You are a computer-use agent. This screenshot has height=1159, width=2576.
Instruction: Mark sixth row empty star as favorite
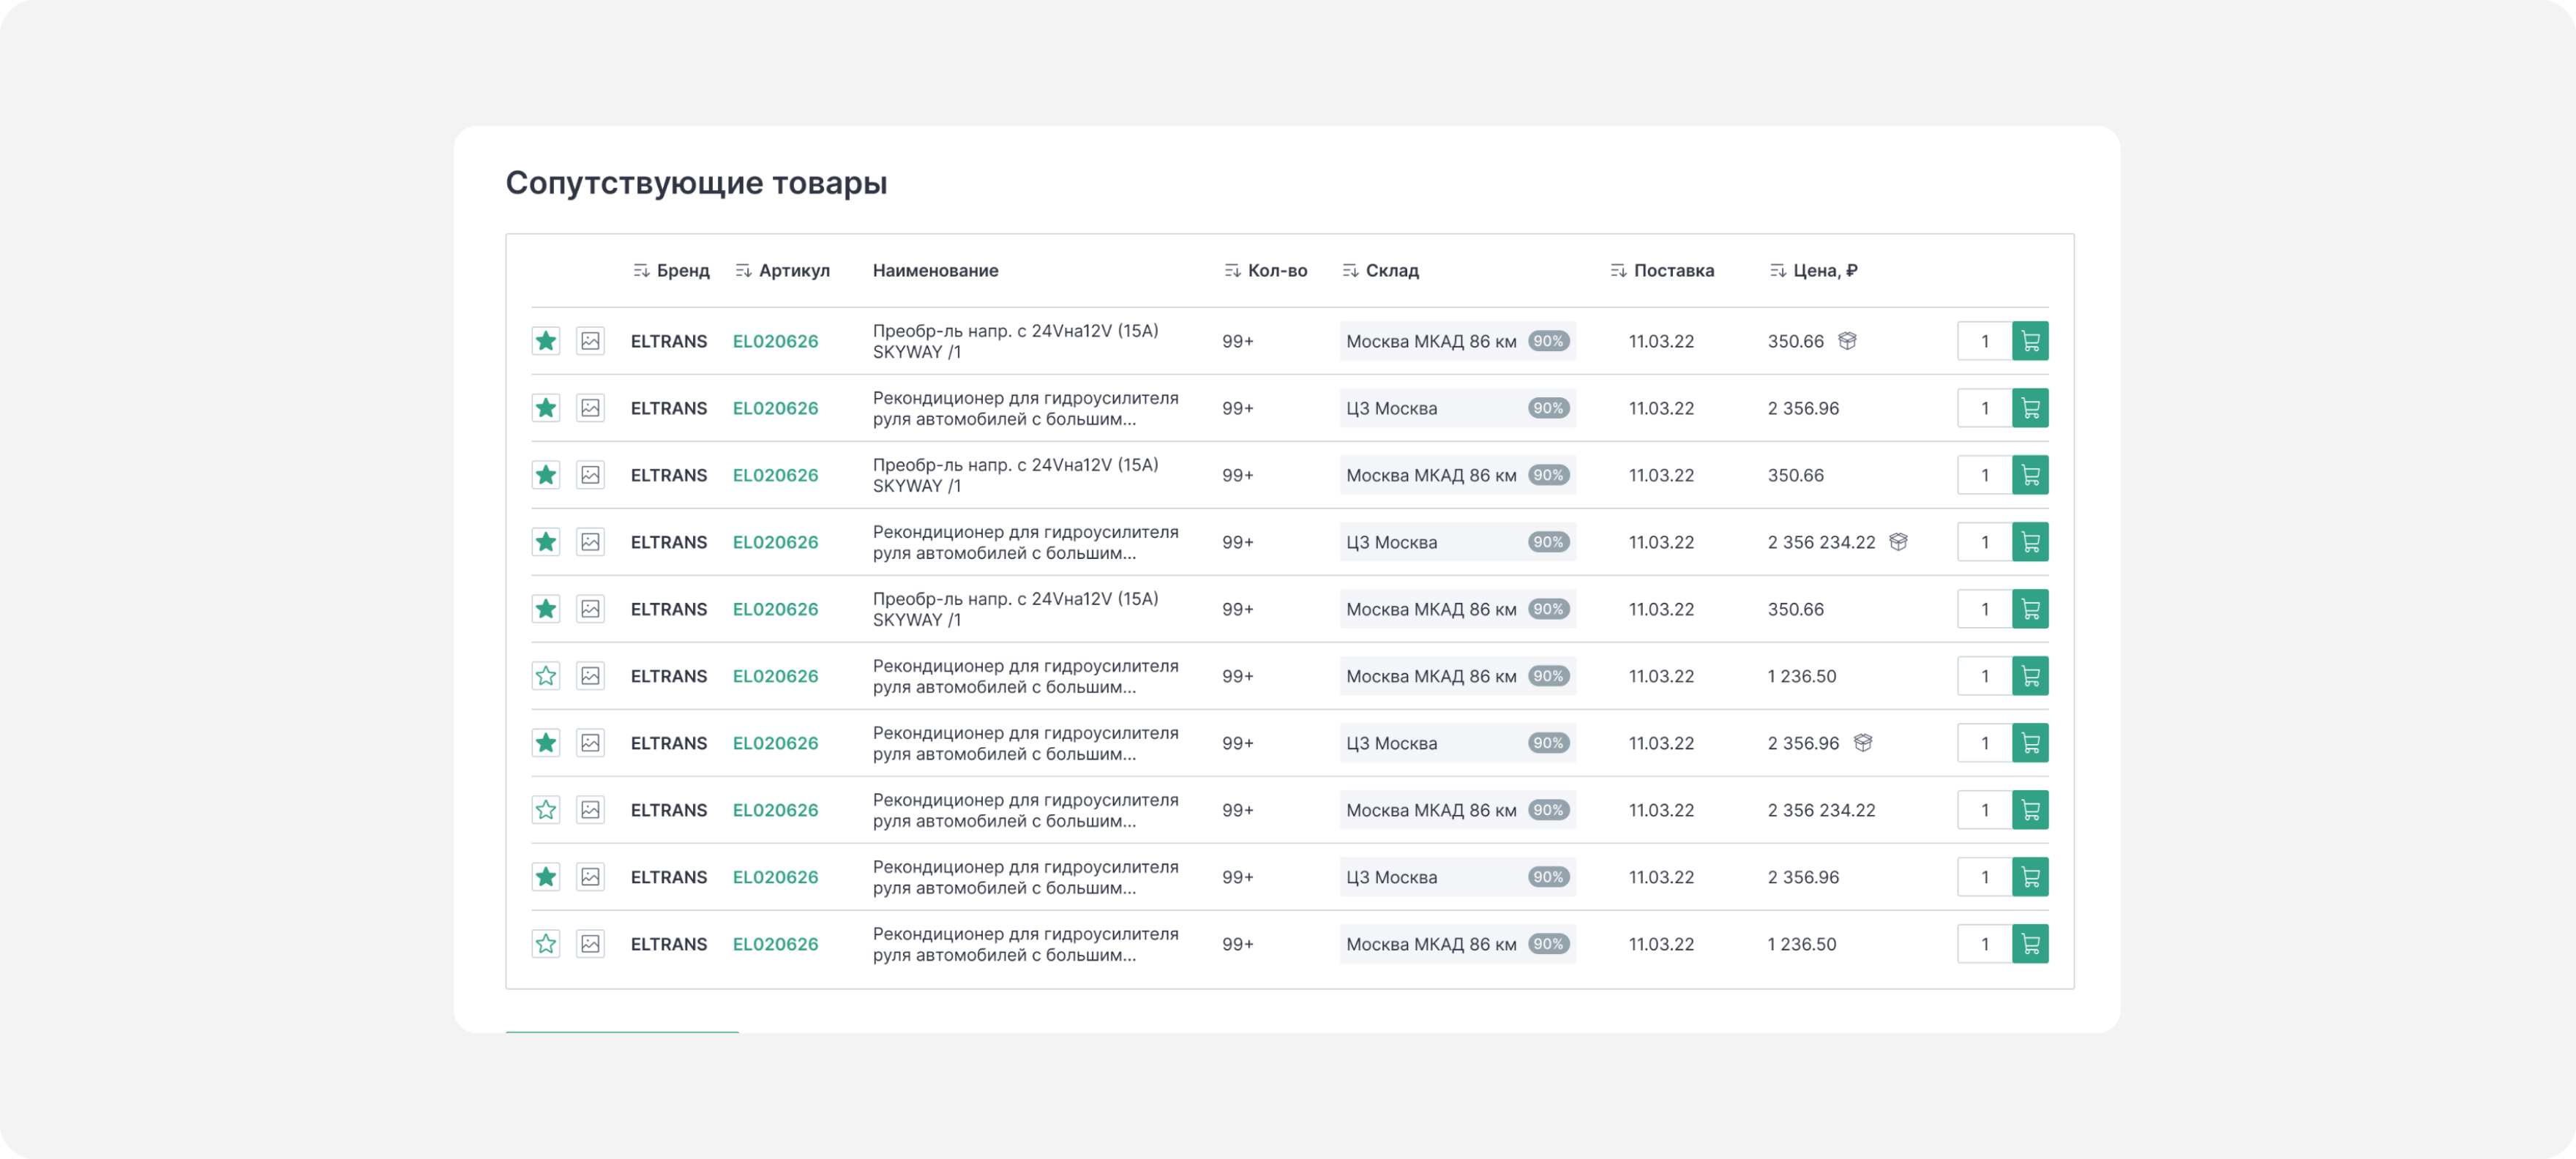[545, 676]
